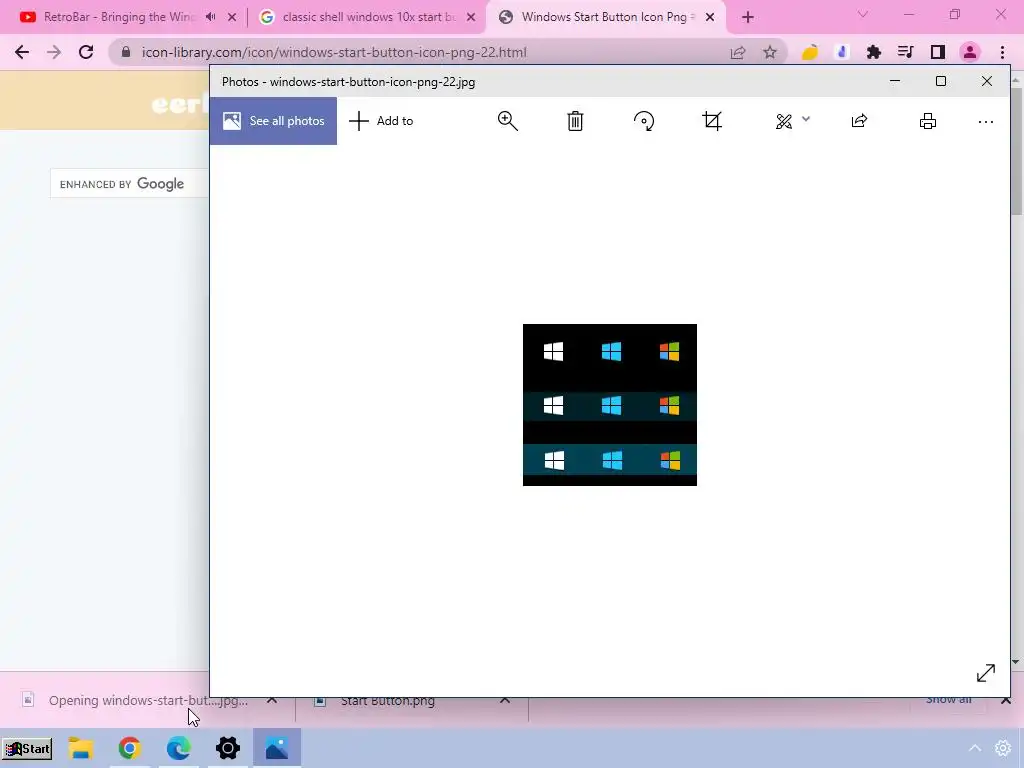Share the photo using the share icon
1024x768 pixels.
[859, 121]
